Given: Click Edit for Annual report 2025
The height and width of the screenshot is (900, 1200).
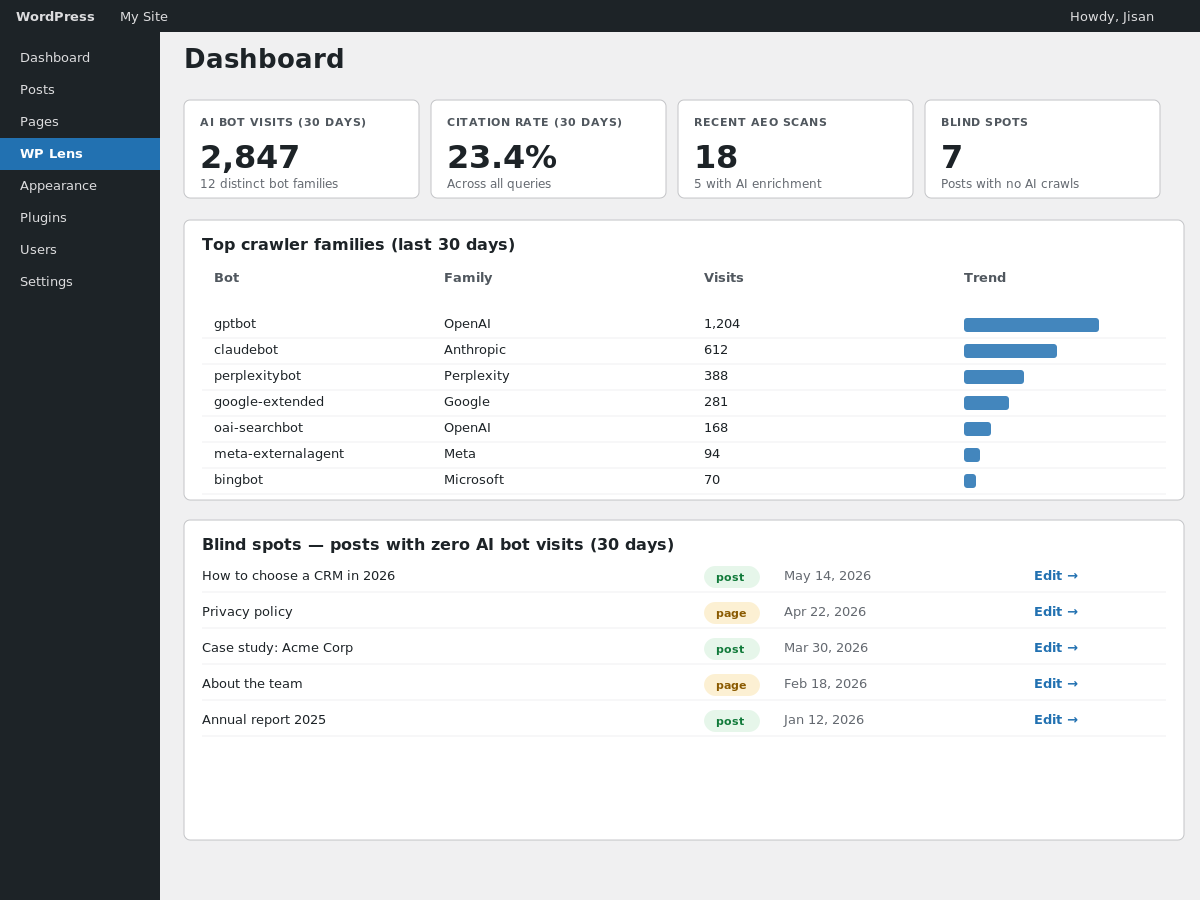Looking at the screenshot, I should [1056, 720].
